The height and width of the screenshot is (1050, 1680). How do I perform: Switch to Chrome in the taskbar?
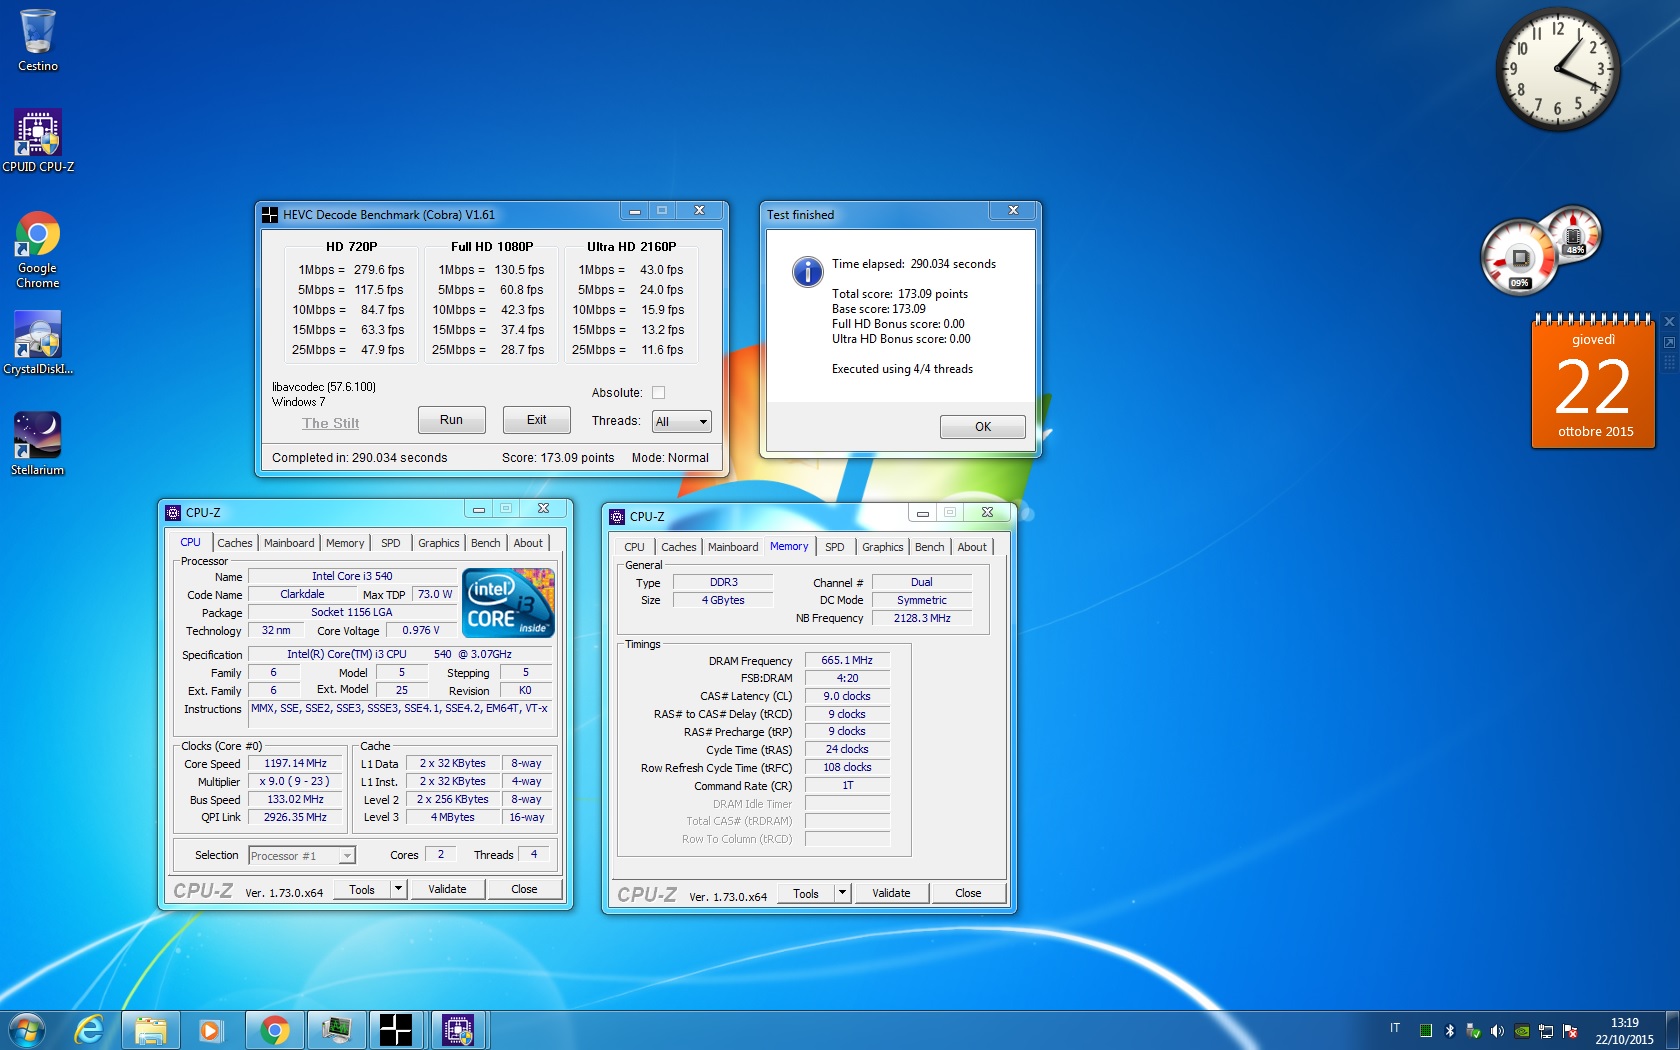click(x=274, y=1030)
